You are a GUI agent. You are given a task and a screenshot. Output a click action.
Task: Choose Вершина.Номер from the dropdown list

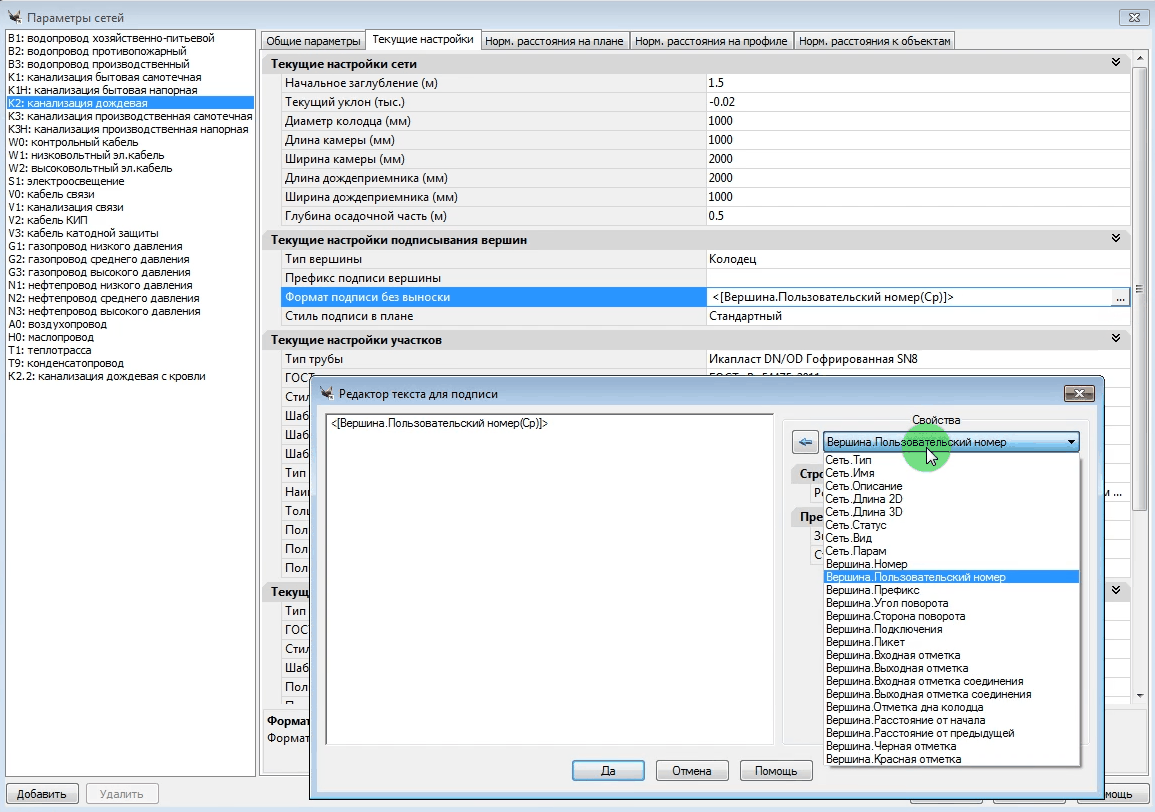866,564
